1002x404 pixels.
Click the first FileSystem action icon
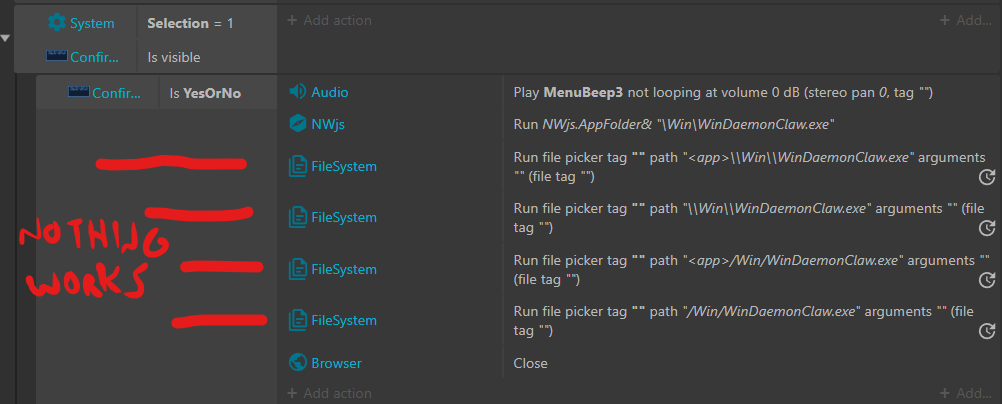tap(297, 166)
